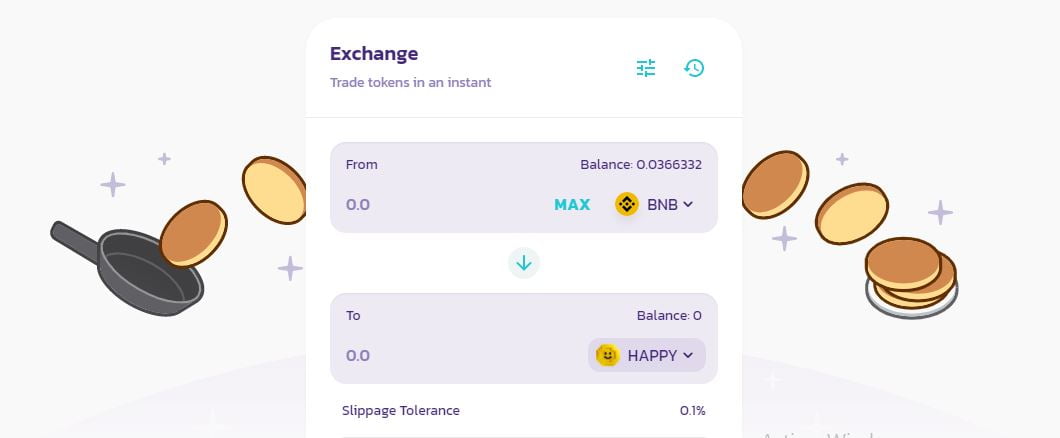Click 'Trade tokens in an instant' subtitle

click(410, 82)
